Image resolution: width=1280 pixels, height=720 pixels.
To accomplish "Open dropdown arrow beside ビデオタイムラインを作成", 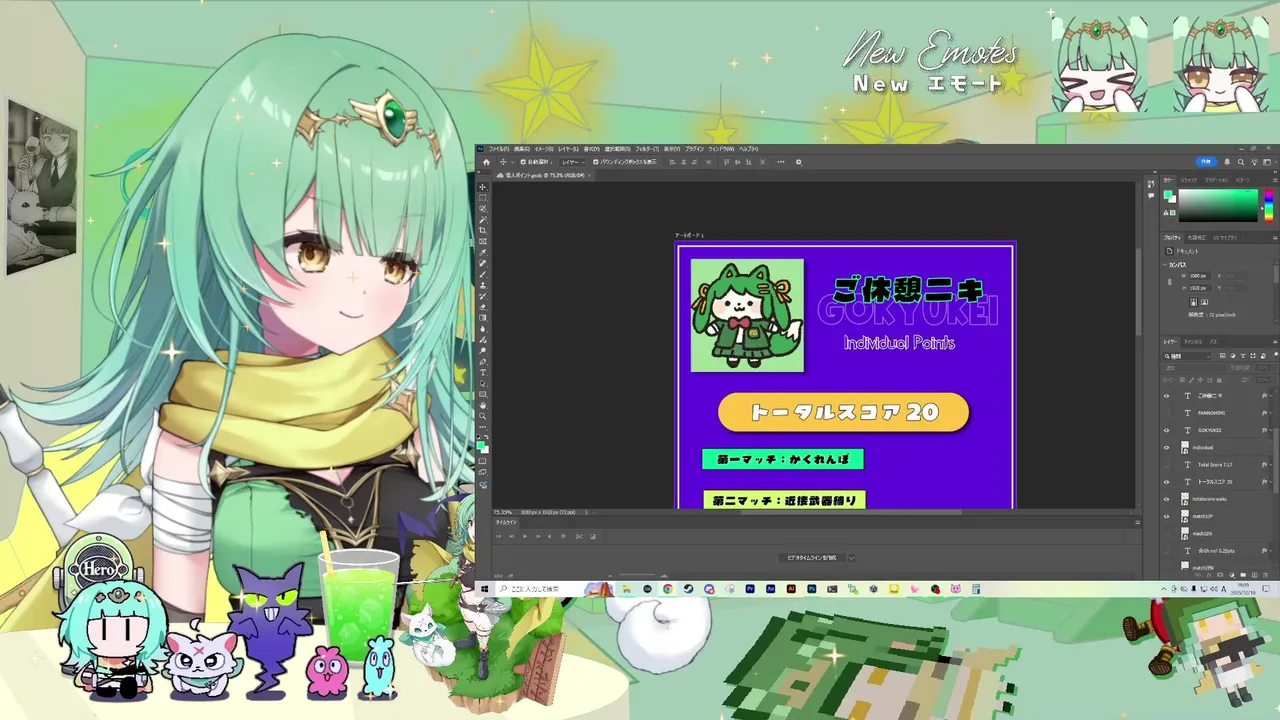I will point(851,558).
